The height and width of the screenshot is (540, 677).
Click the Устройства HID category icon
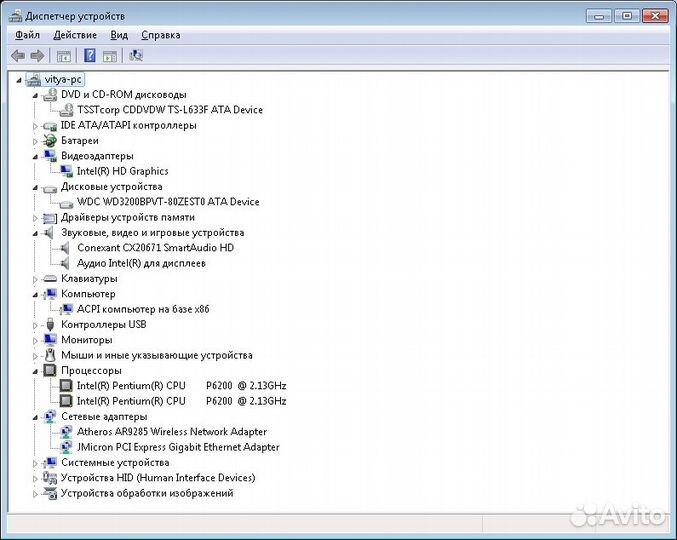pyautogui.click(x=50, y=478)
